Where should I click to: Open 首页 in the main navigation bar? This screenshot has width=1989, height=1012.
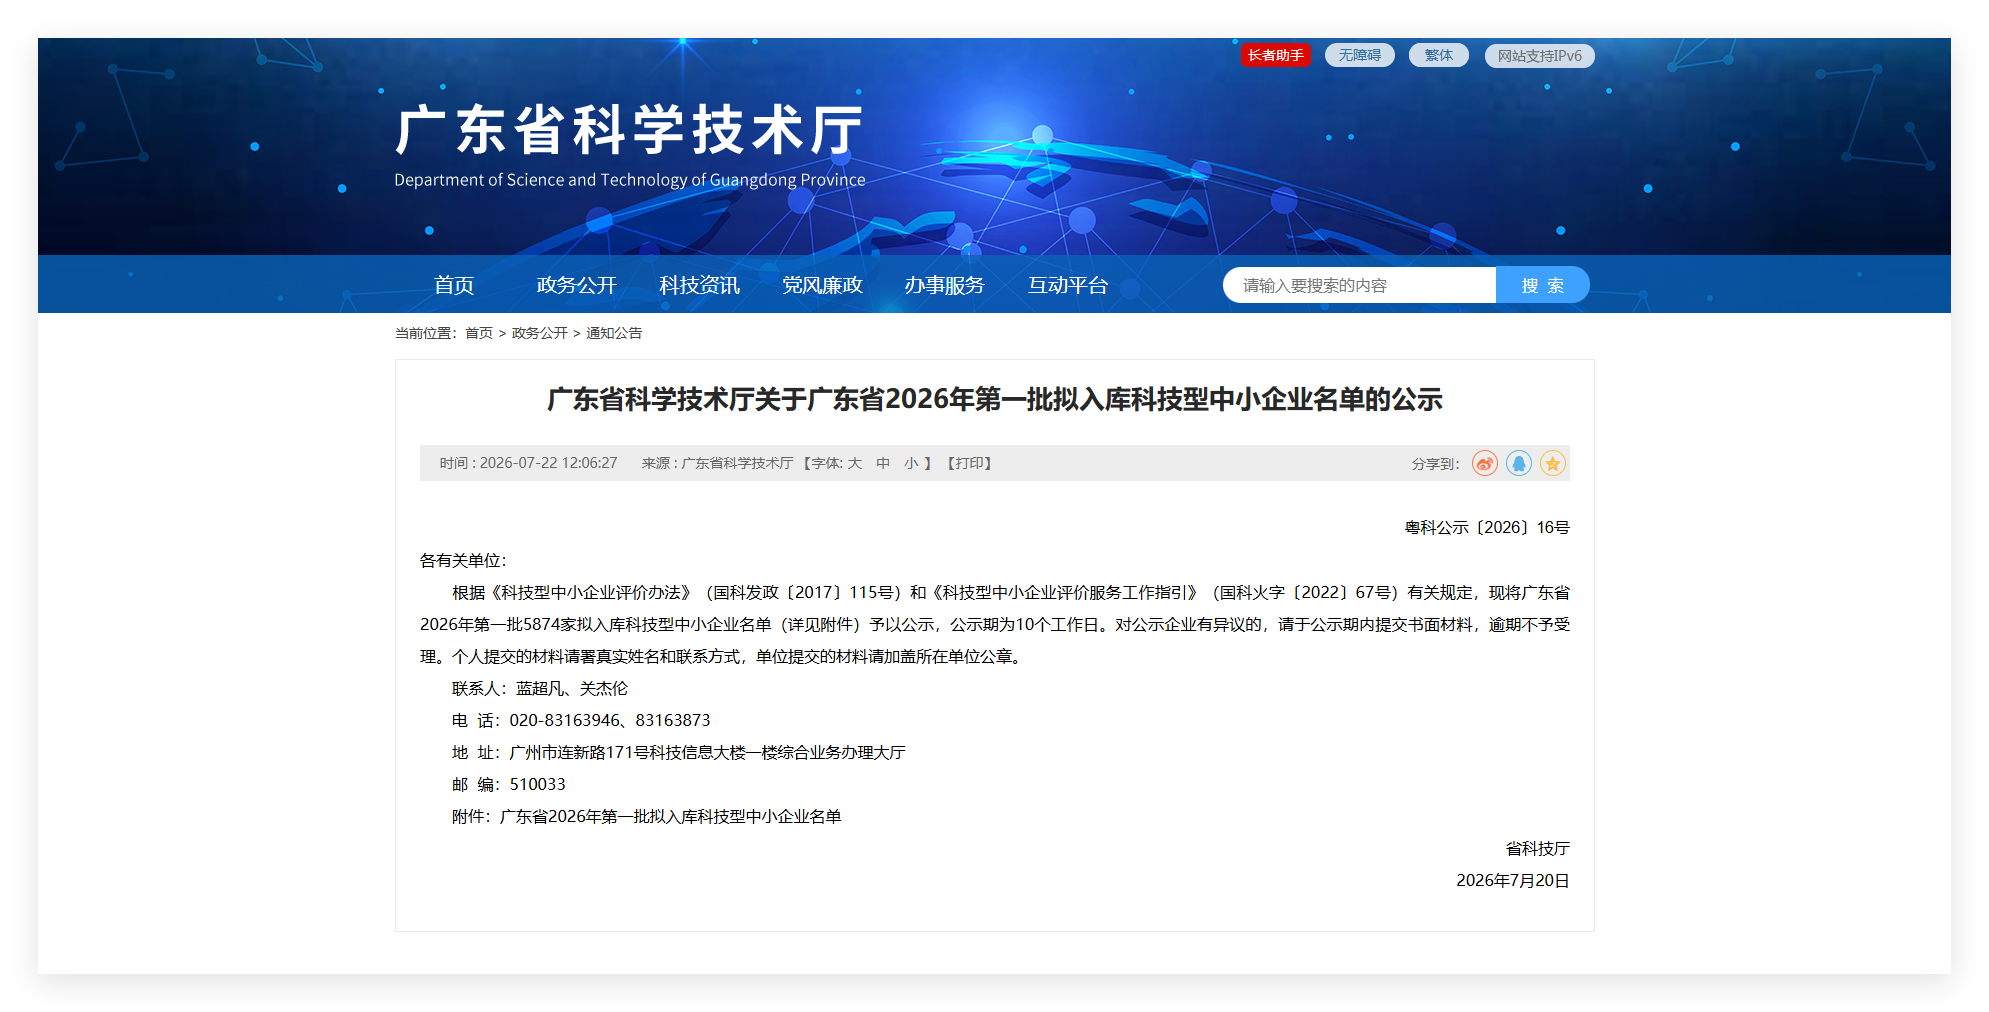tap(454, 285)
